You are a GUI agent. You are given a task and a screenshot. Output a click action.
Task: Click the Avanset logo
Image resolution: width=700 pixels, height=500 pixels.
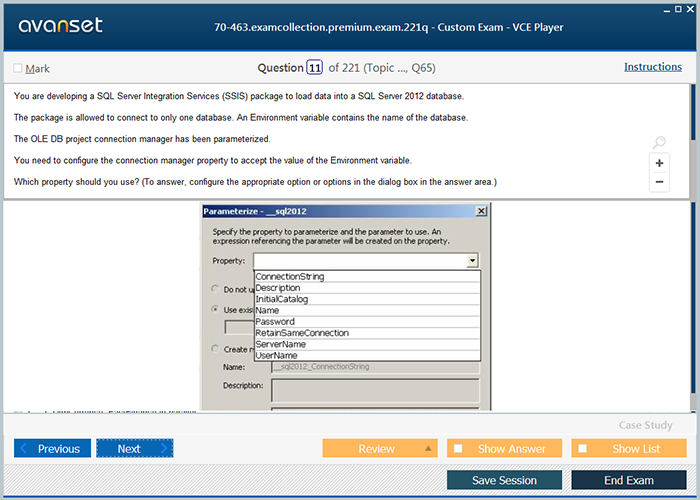60,25
